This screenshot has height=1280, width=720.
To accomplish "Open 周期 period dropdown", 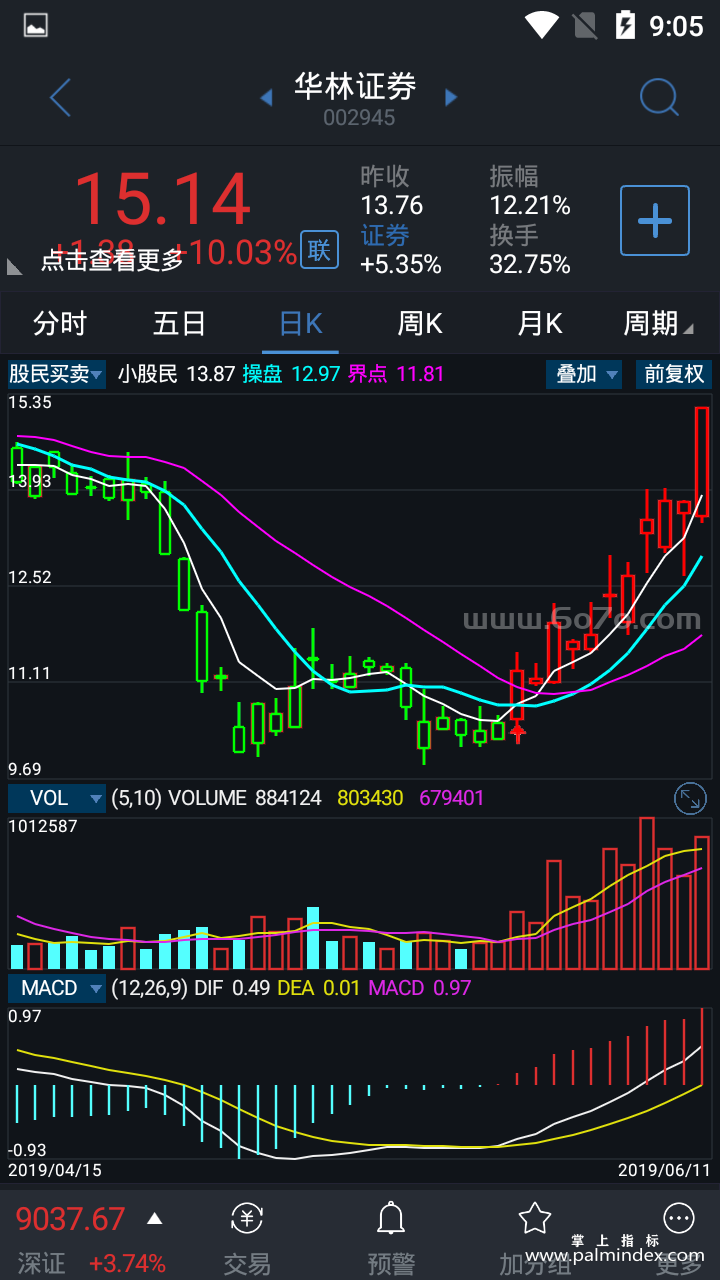I will click(659, 323).
